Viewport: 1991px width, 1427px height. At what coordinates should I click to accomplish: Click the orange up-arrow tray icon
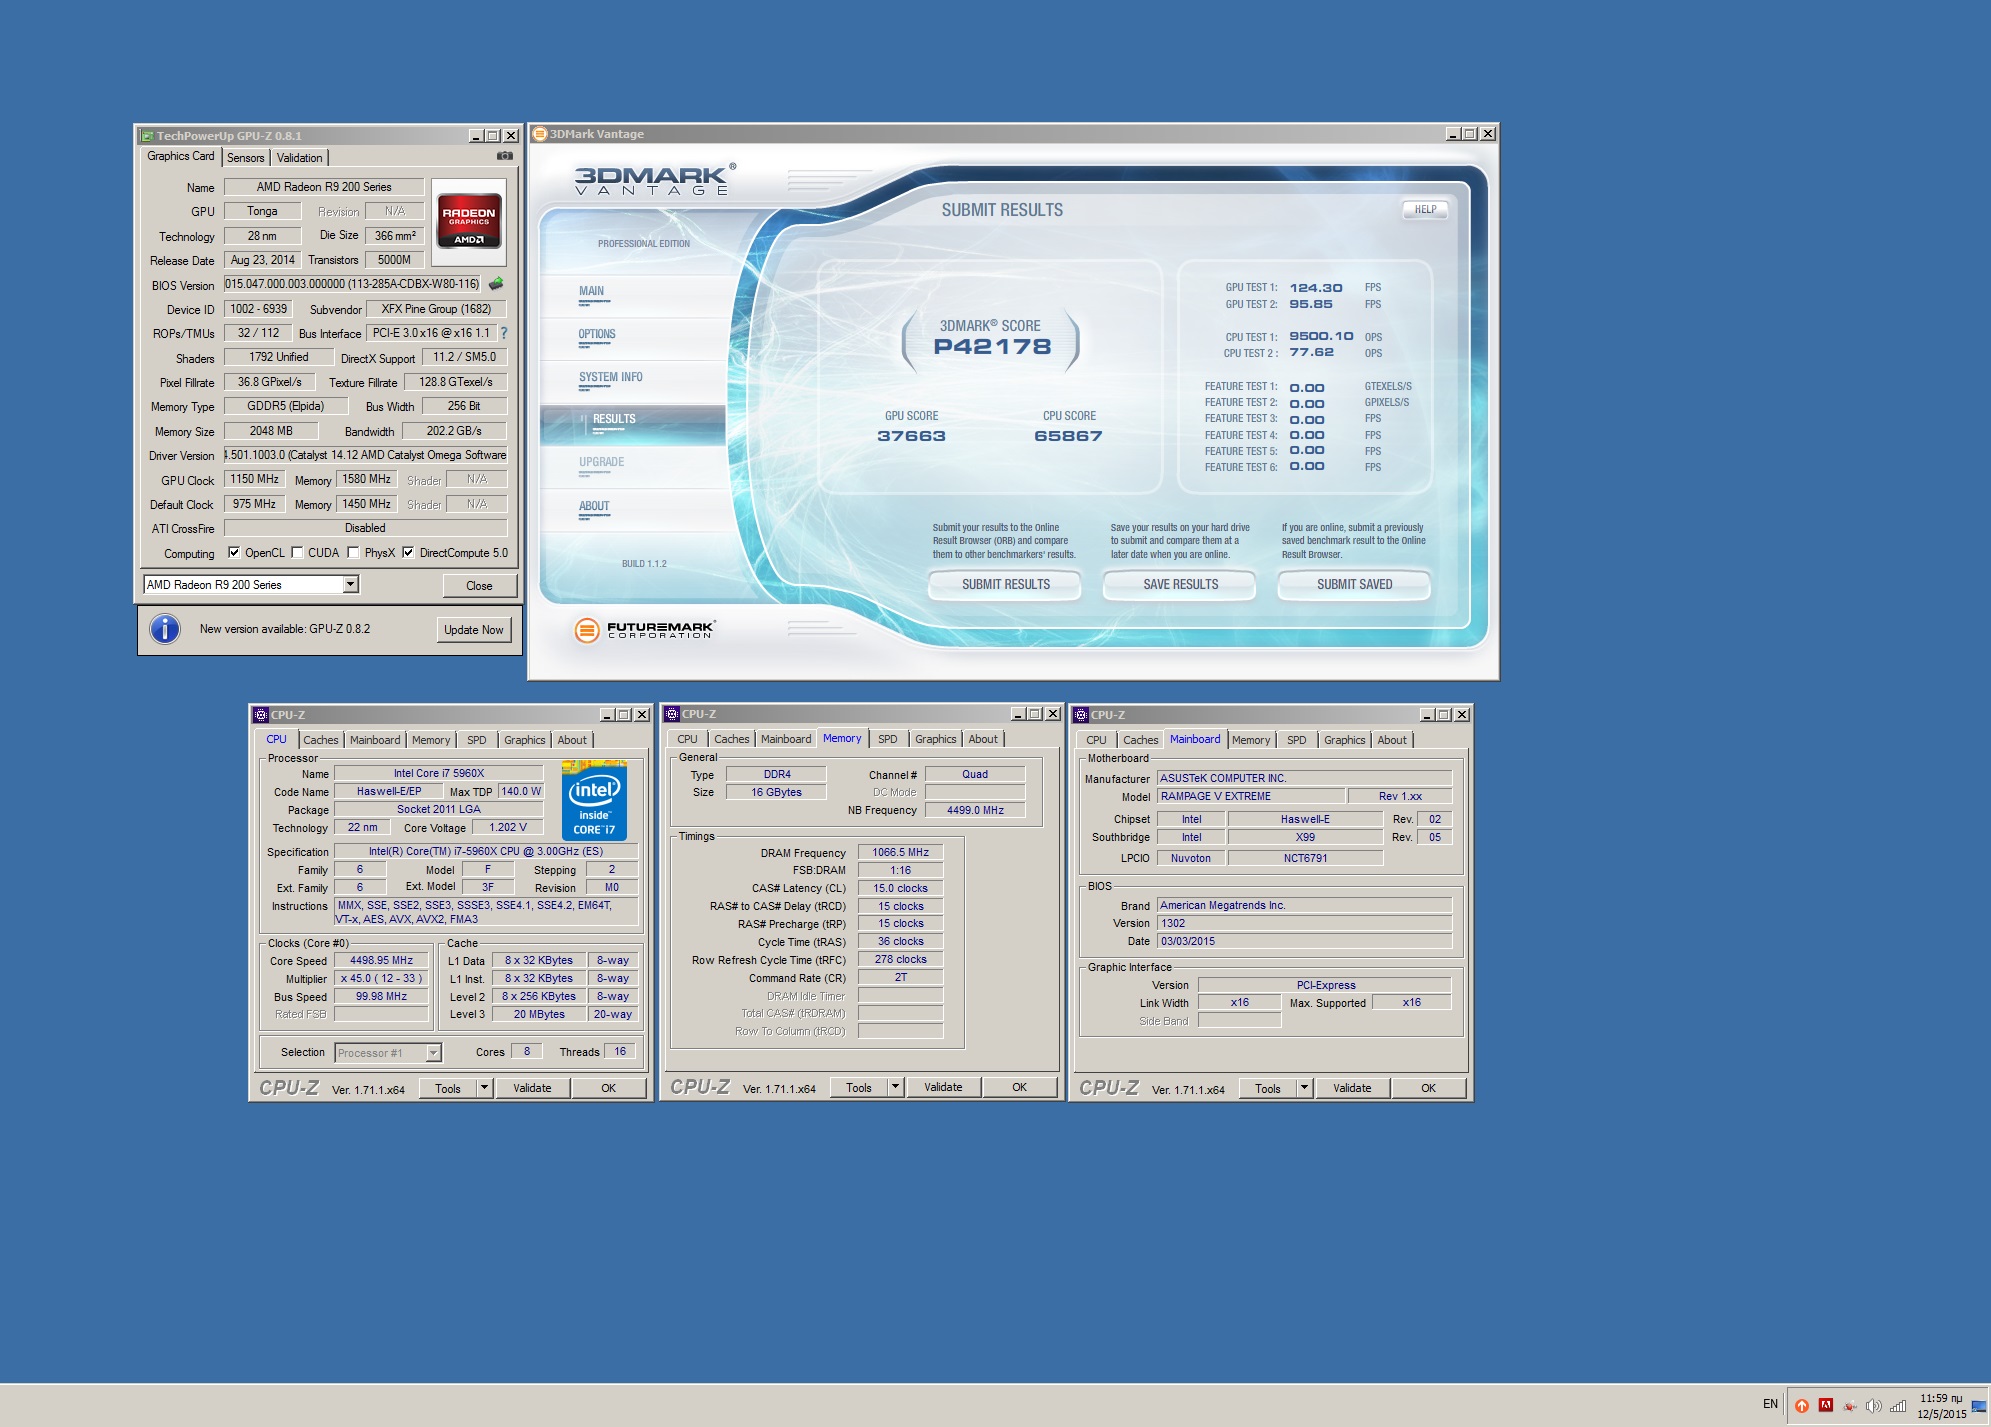click(x=1802, y=1405)
